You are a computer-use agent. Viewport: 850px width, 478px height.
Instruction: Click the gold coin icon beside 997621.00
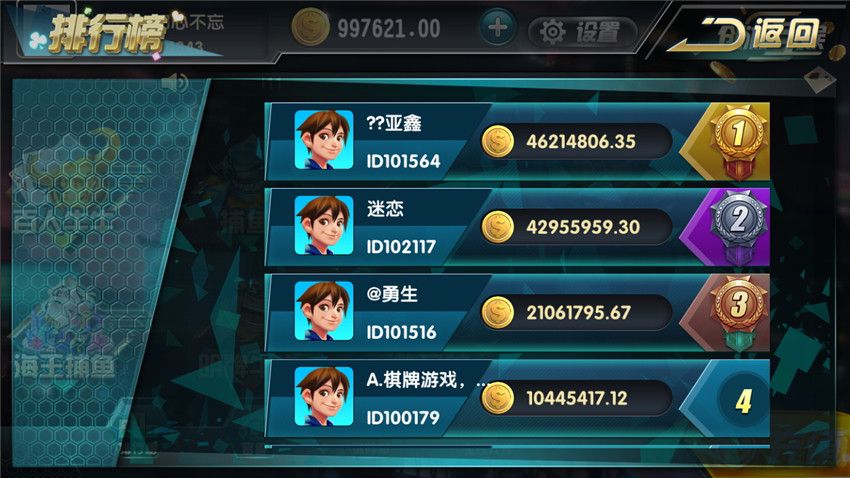(x=311, y=27)
